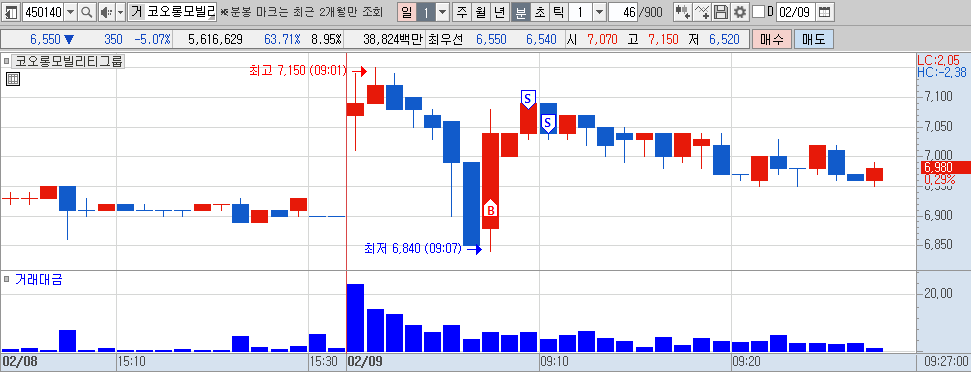Click the data grid table icon

[x=12, y=79]
